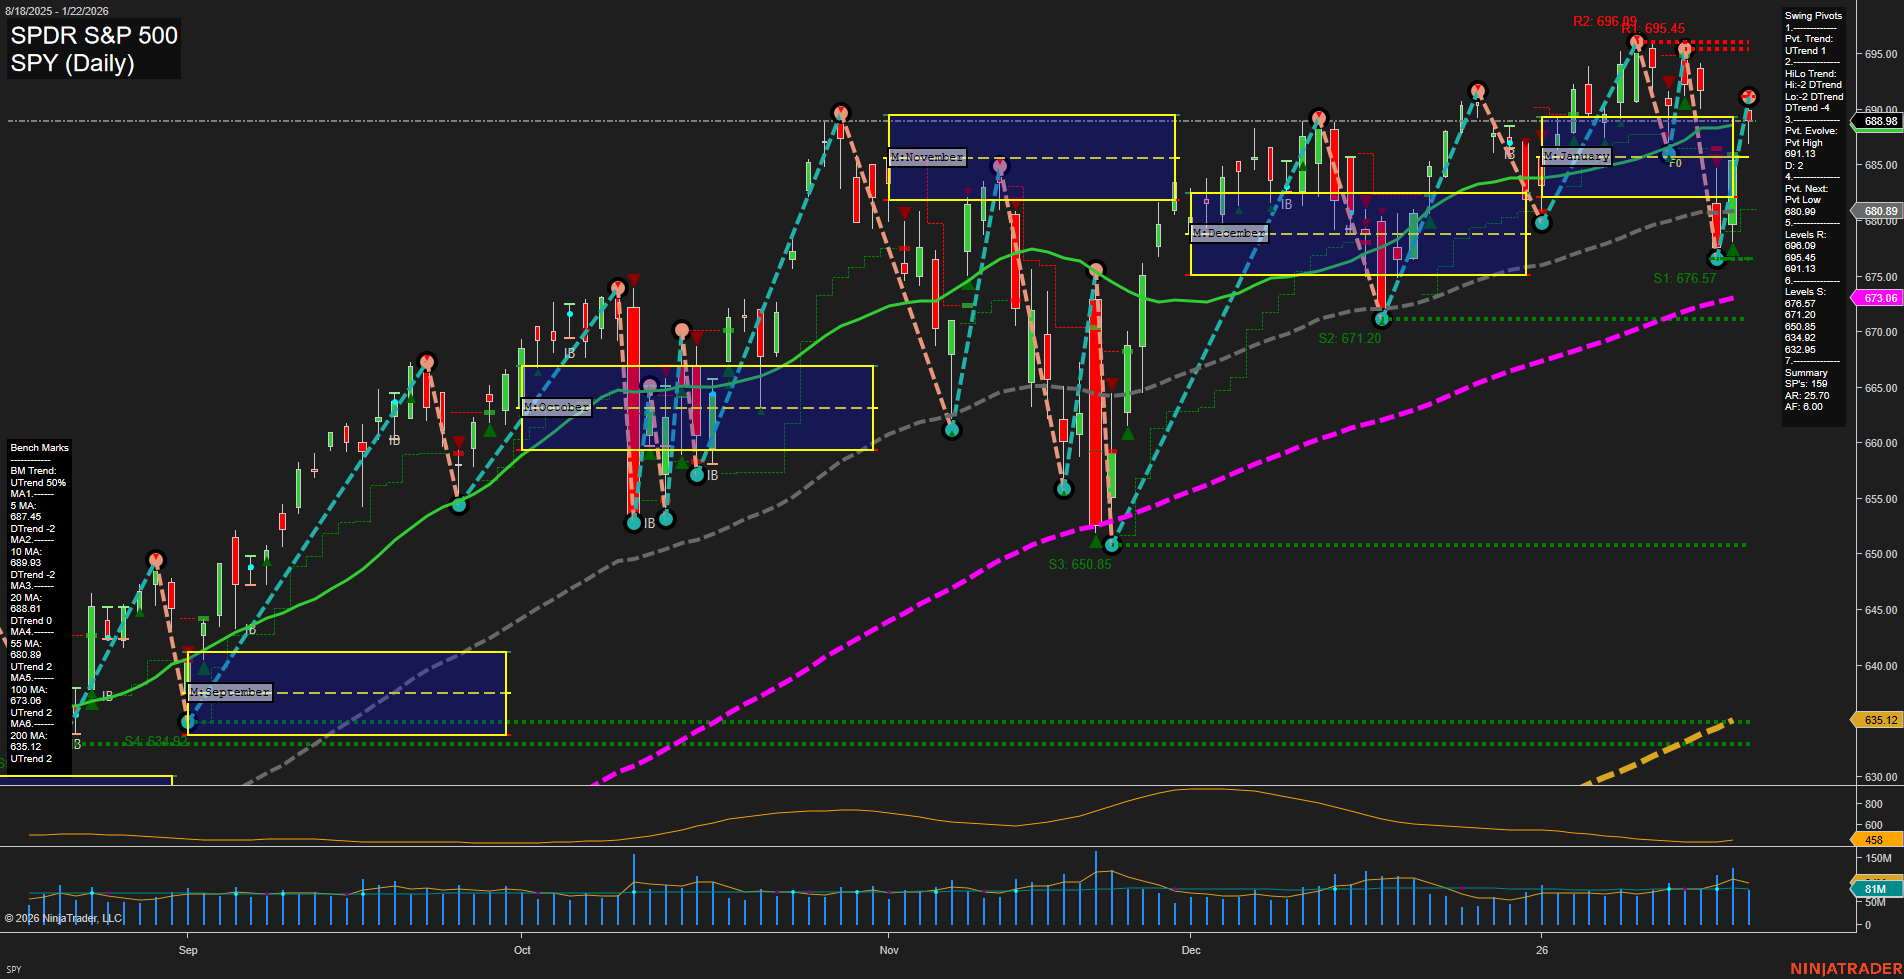The height and width of the screenshot is (979, 1904).
Task: Click the M:December zone label
Action: click(x=1228, y=232)
